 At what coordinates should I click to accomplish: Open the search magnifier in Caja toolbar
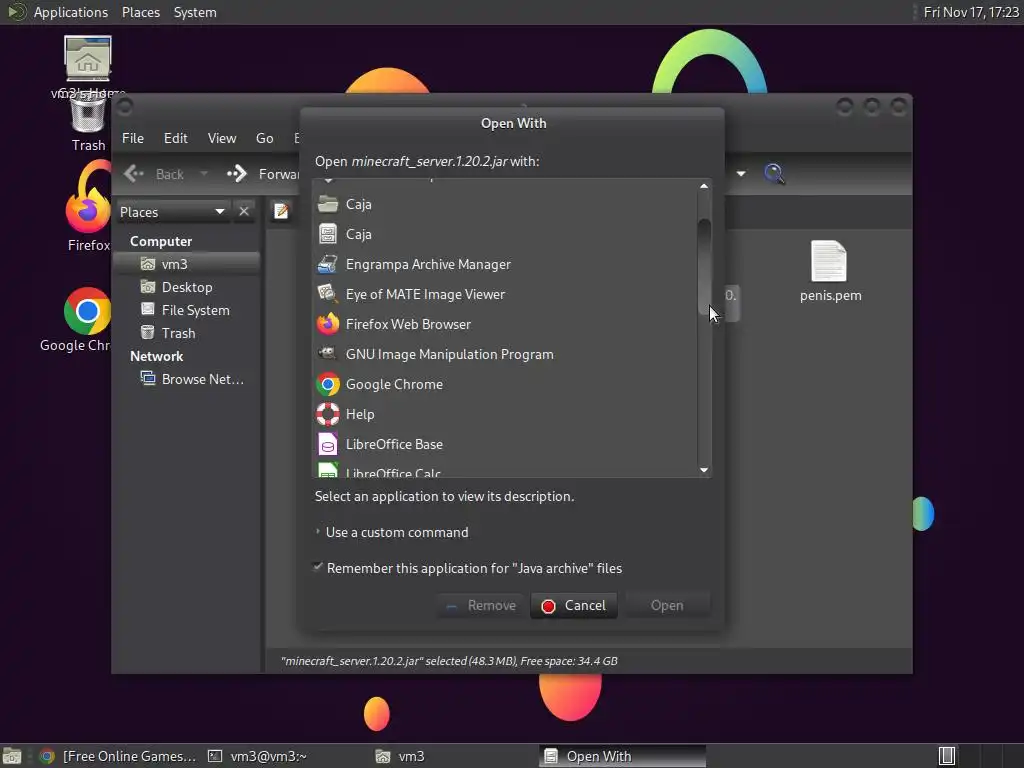pyautogui.click(x=774, y=174)
